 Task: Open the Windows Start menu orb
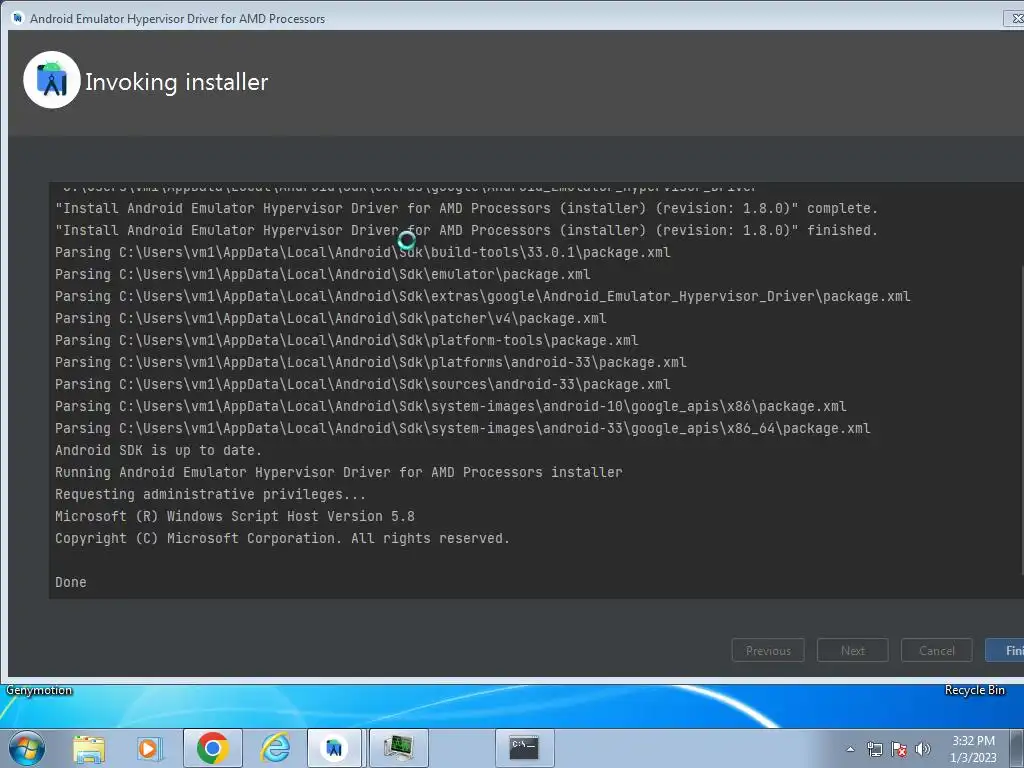click(27, 748)
